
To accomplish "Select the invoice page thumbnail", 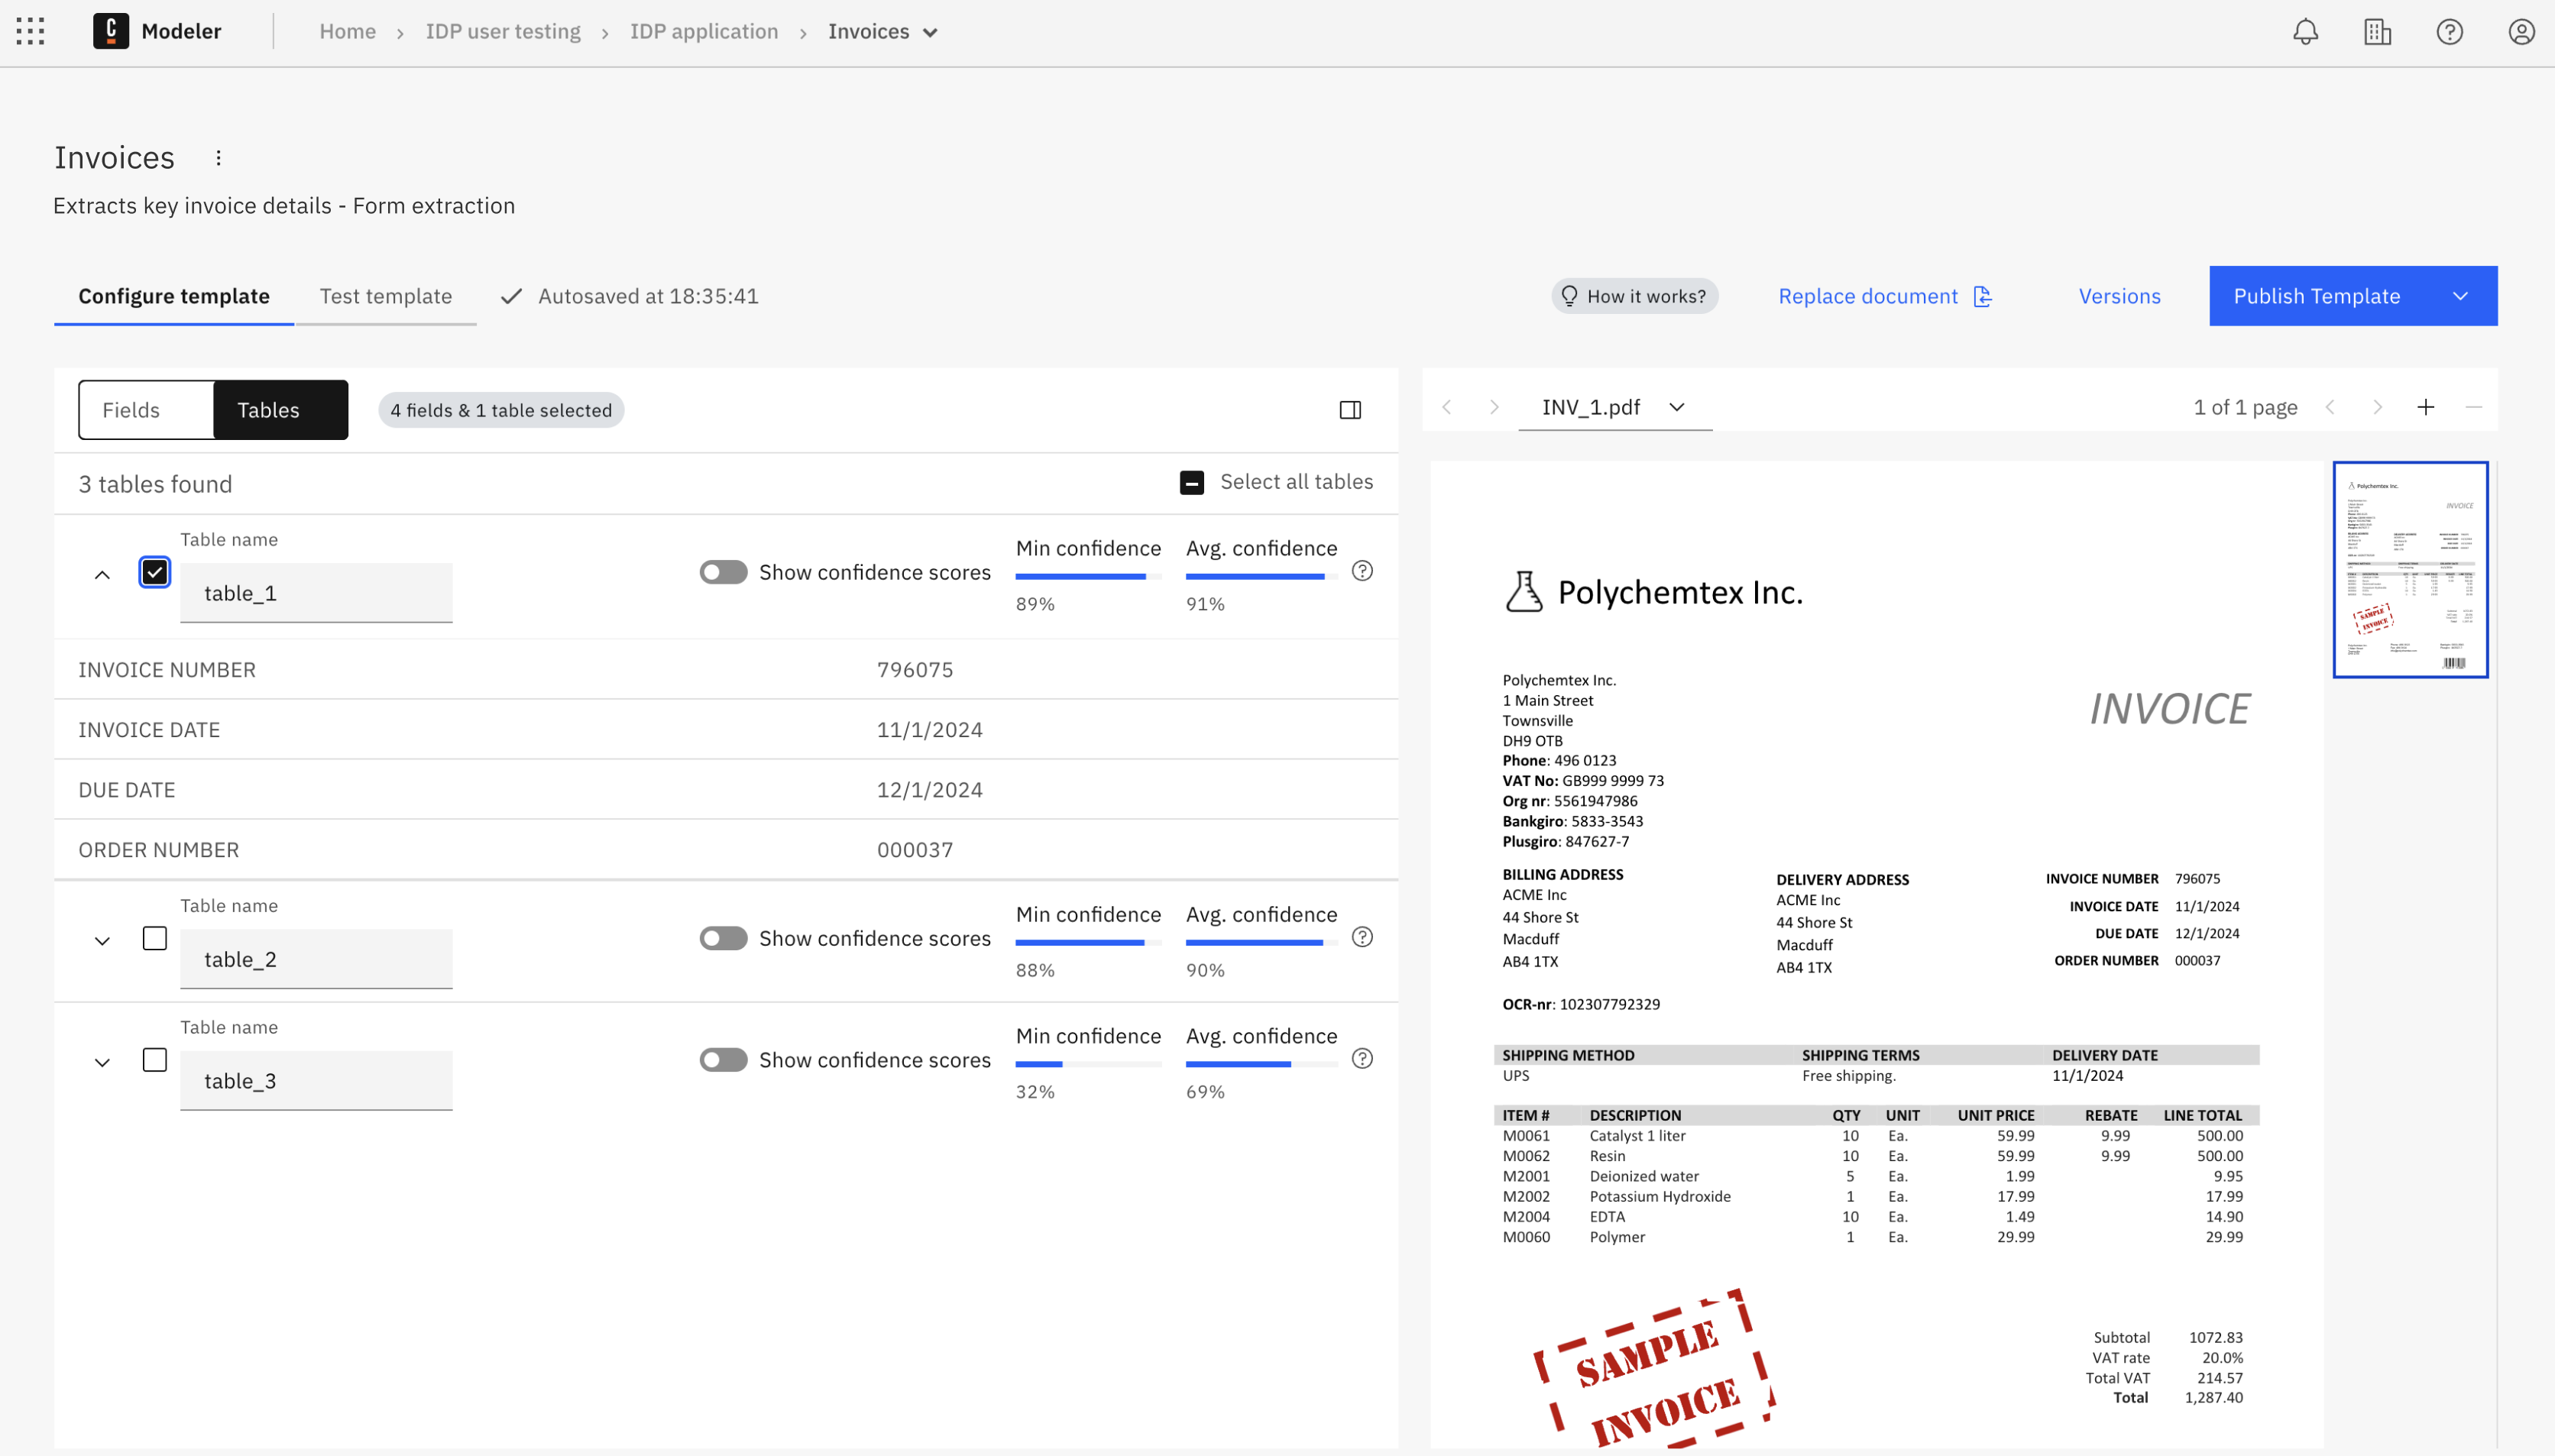I will click(x=2410, y=570).
